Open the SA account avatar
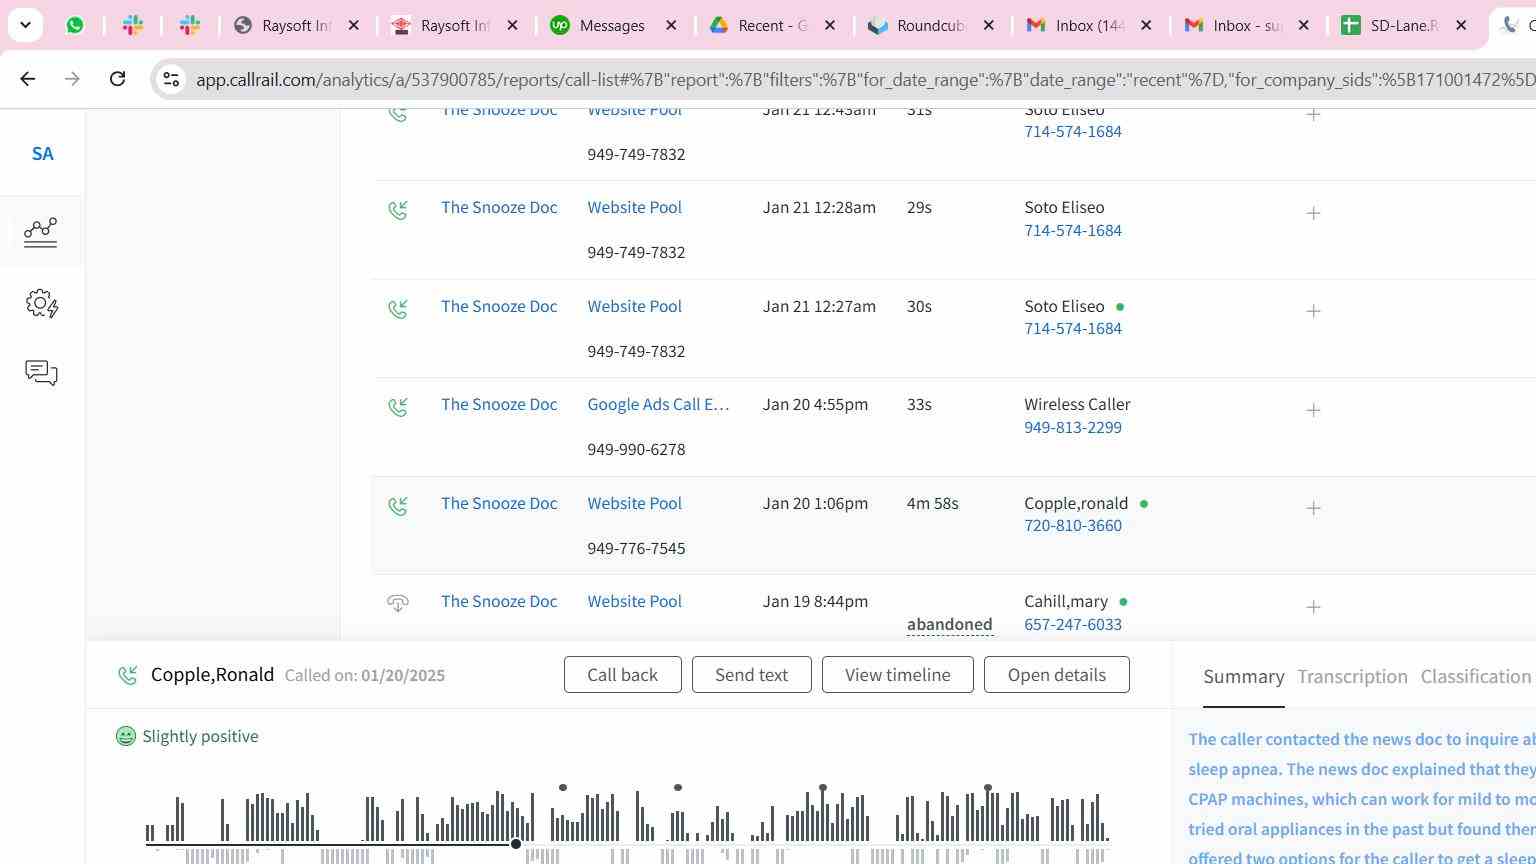 (42, 154)
